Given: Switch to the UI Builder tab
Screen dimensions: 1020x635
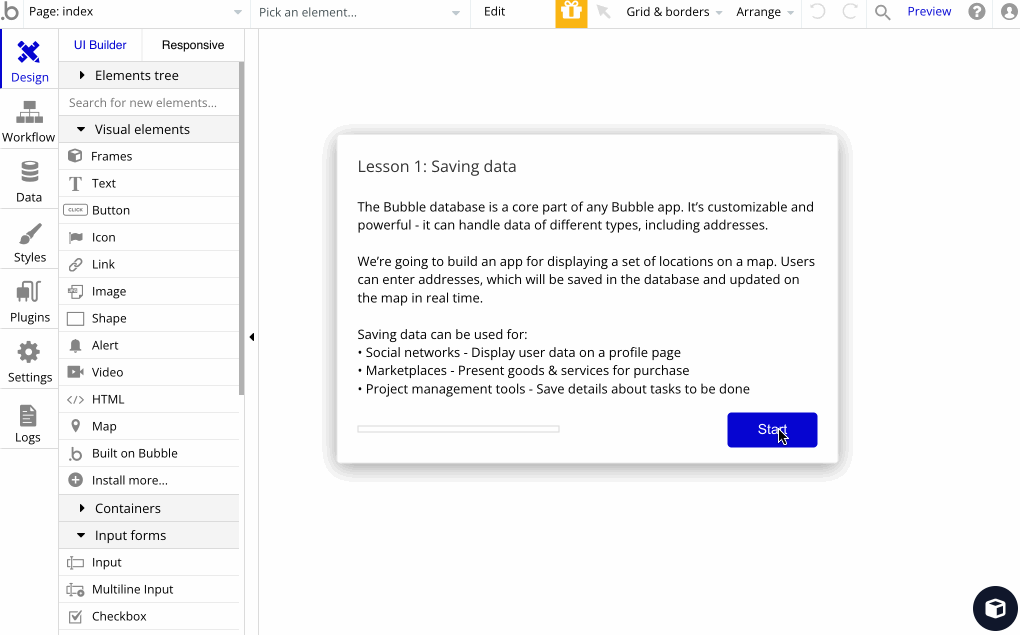Looking at the screenshot, I should point(100,45).
